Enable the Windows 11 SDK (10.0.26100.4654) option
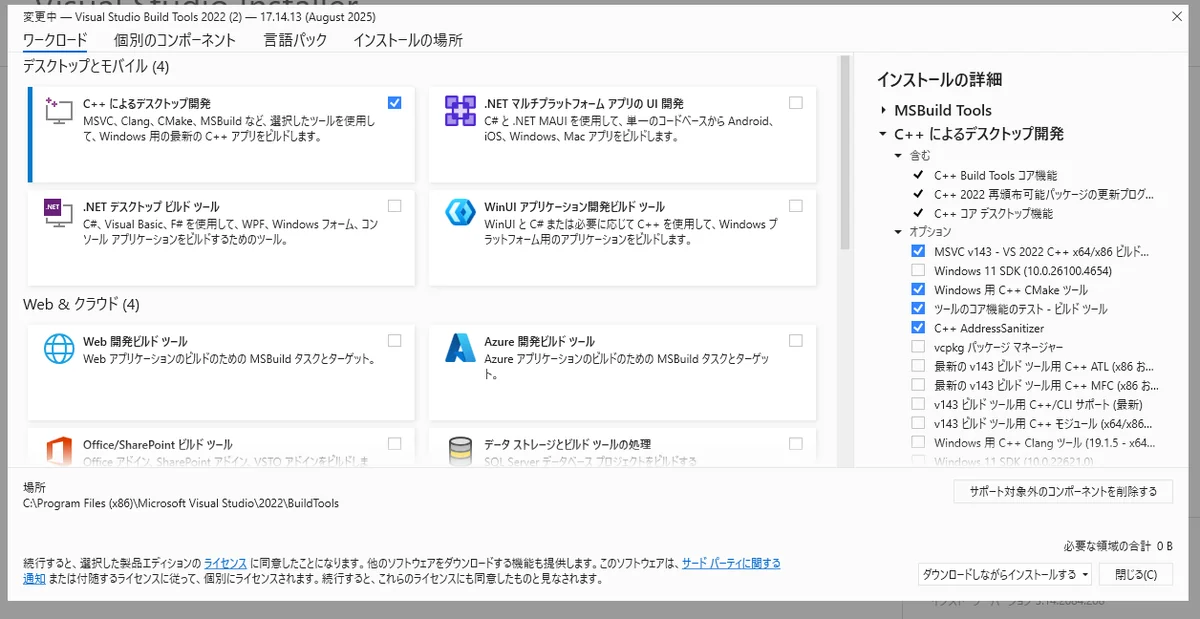This screenshot has height=619, width=1200. click(918, 271)
